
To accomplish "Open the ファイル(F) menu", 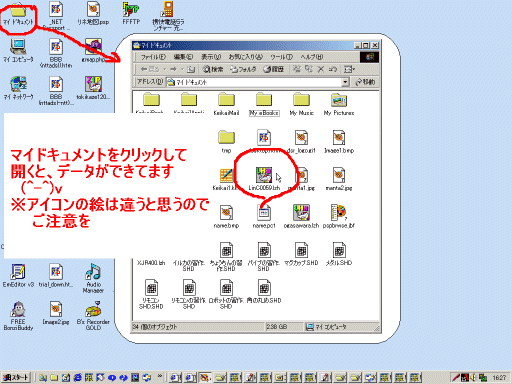I will [153, 57].
